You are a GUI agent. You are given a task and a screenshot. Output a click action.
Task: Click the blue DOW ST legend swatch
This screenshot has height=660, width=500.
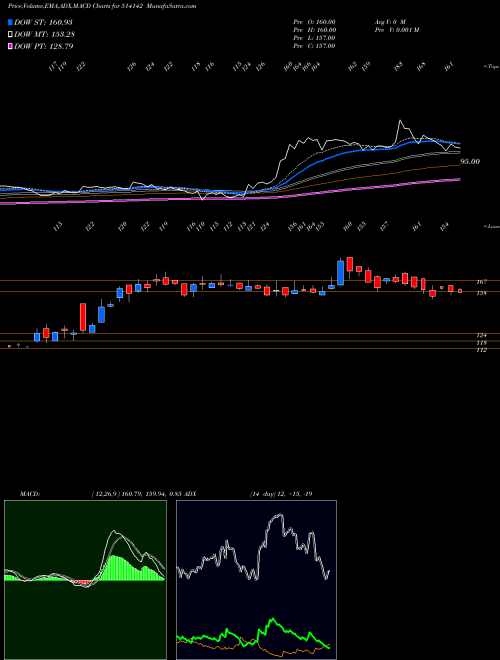point(11,22)
